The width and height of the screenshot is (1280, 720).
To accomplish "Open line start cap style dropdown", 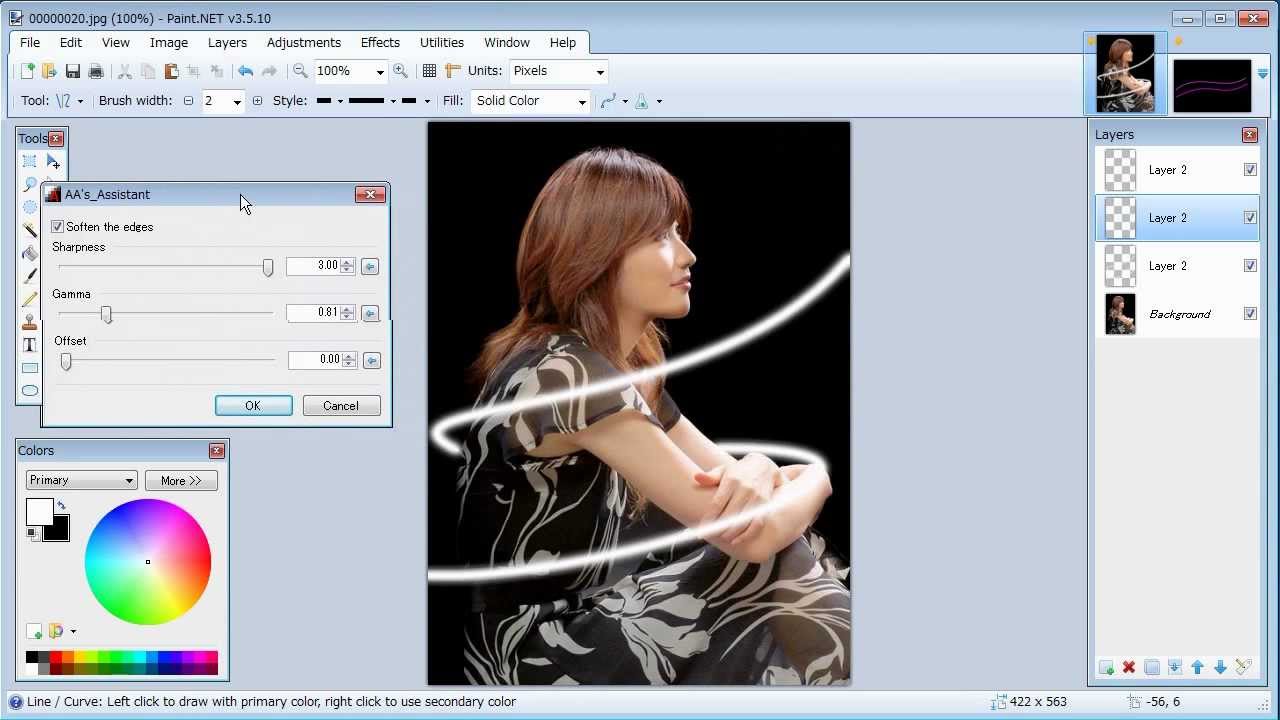I will (x=340, y=101).
